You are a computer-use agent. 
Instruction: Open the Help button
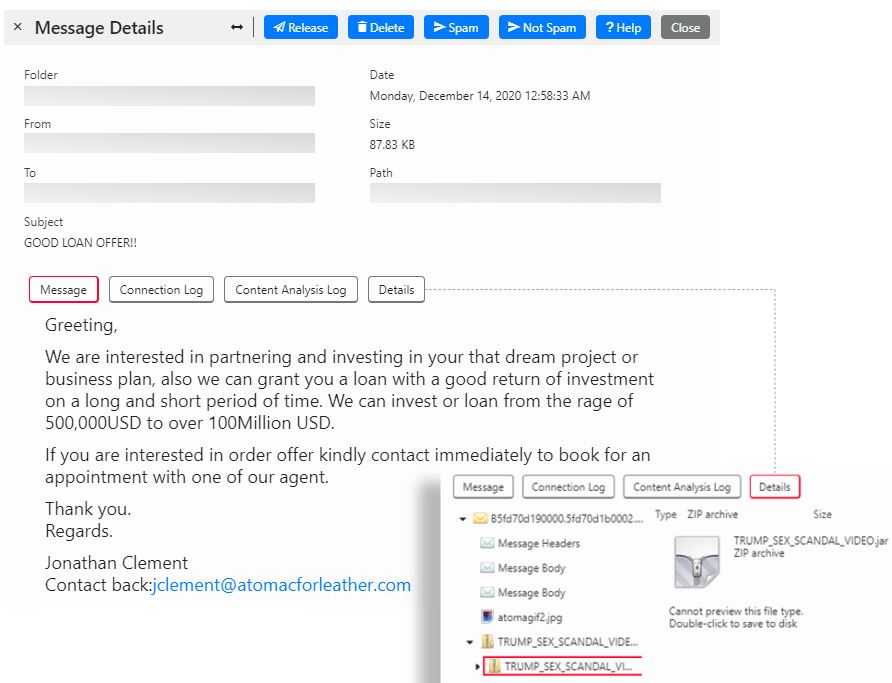click(623, 28)
